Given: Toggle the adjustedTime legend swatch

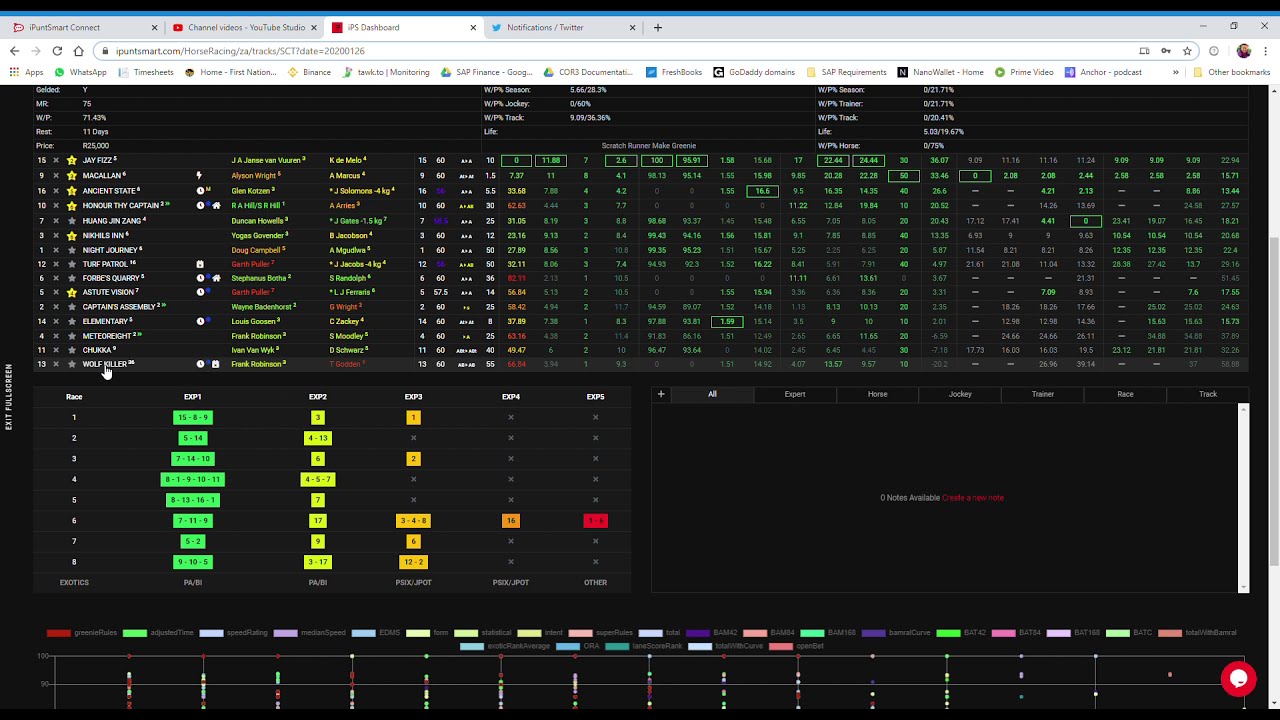Looking at the screenshot, I should [135, 633].
